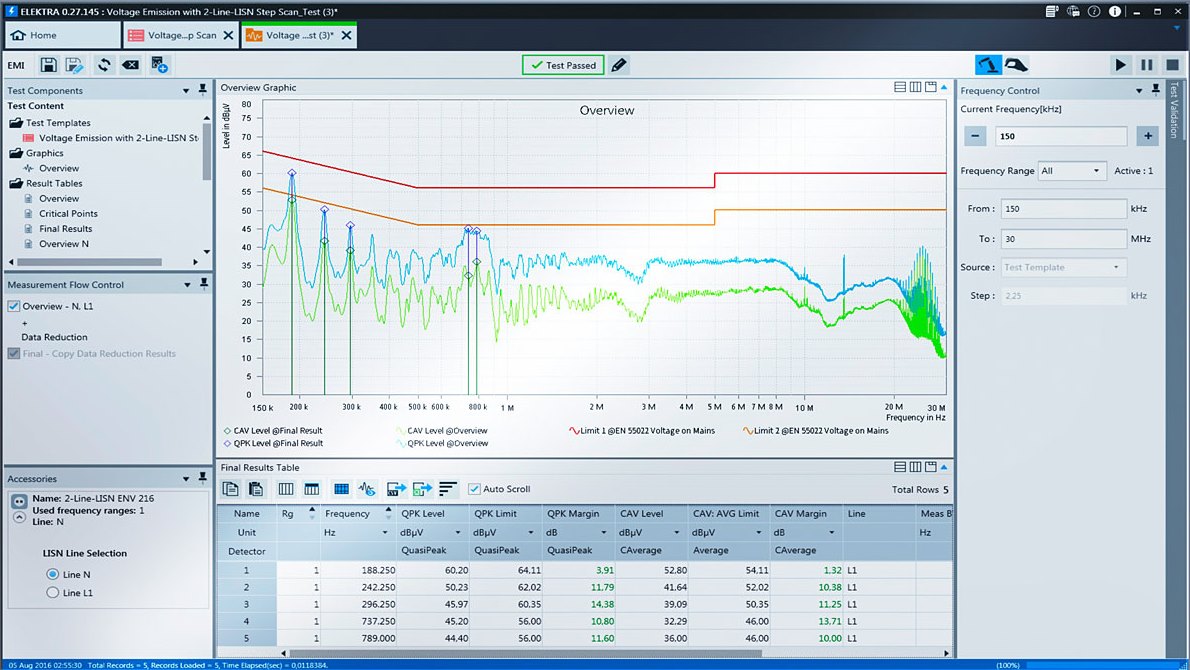
Task: Open the help question-mark icon in title bar
Action: tap(1096, 10)
